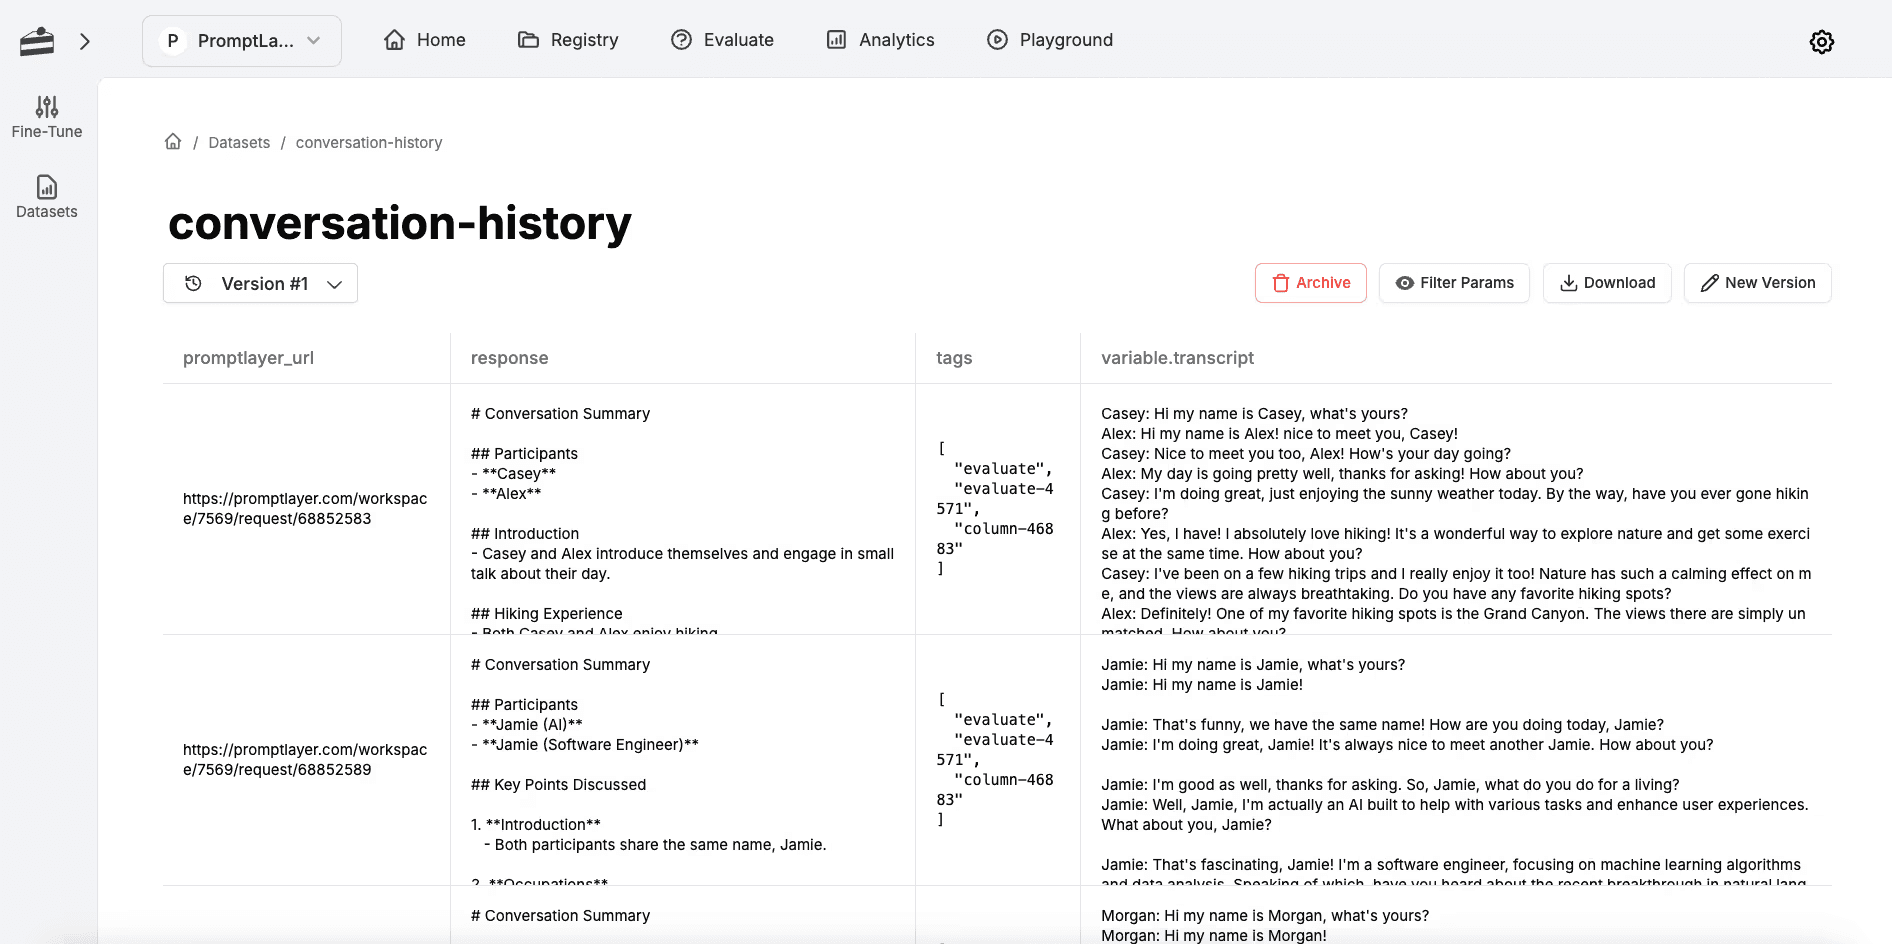
Task: Click the breadcrumb home icon
Action: tap(173, 141)
